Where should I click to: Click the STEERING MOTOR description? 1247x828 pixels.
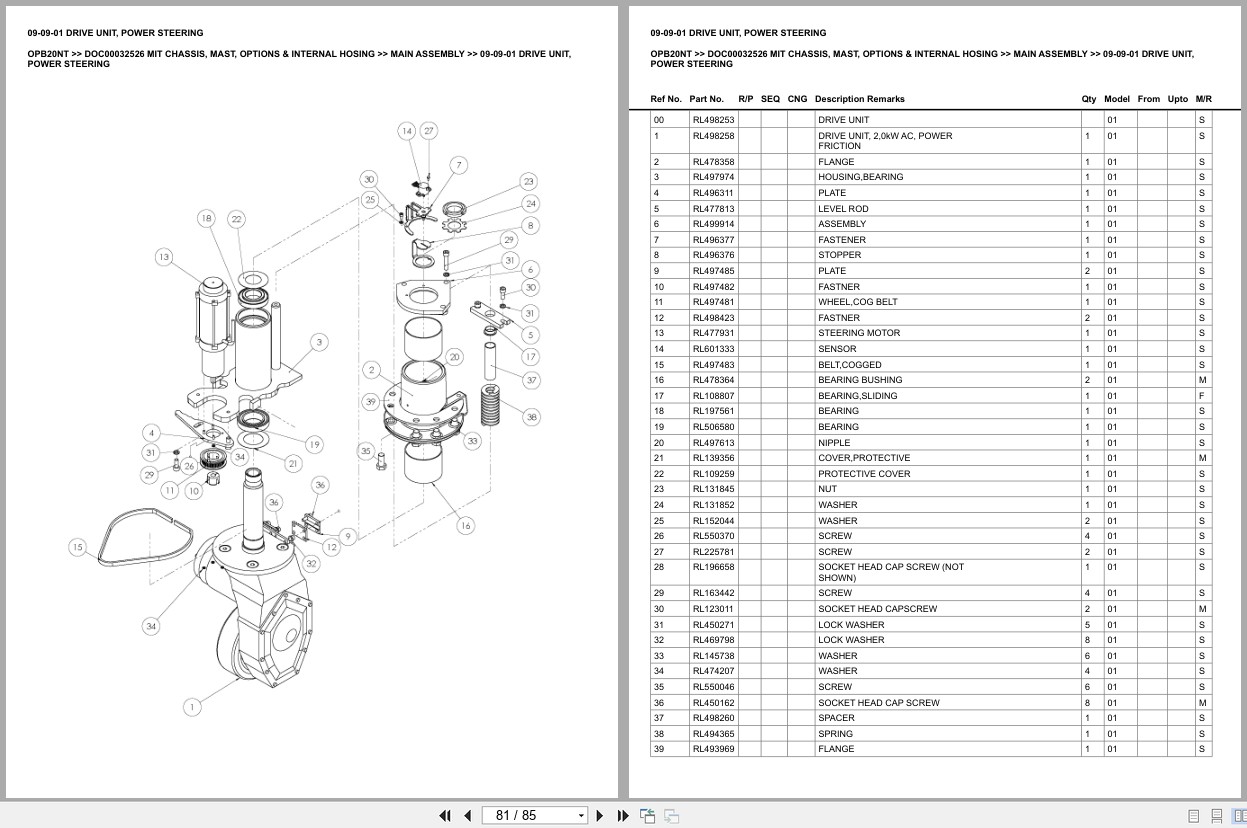point(859,333)
